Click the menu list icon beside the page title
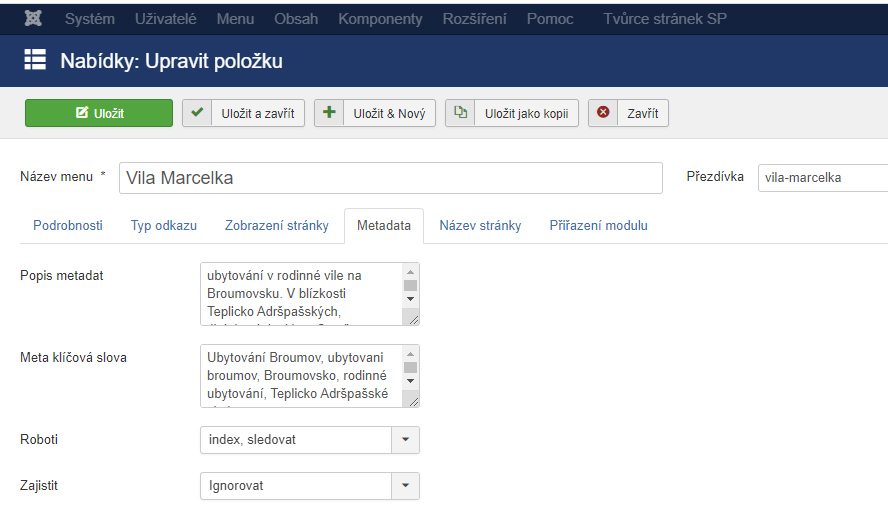This screenshot has height=522, width=888. 35,60
